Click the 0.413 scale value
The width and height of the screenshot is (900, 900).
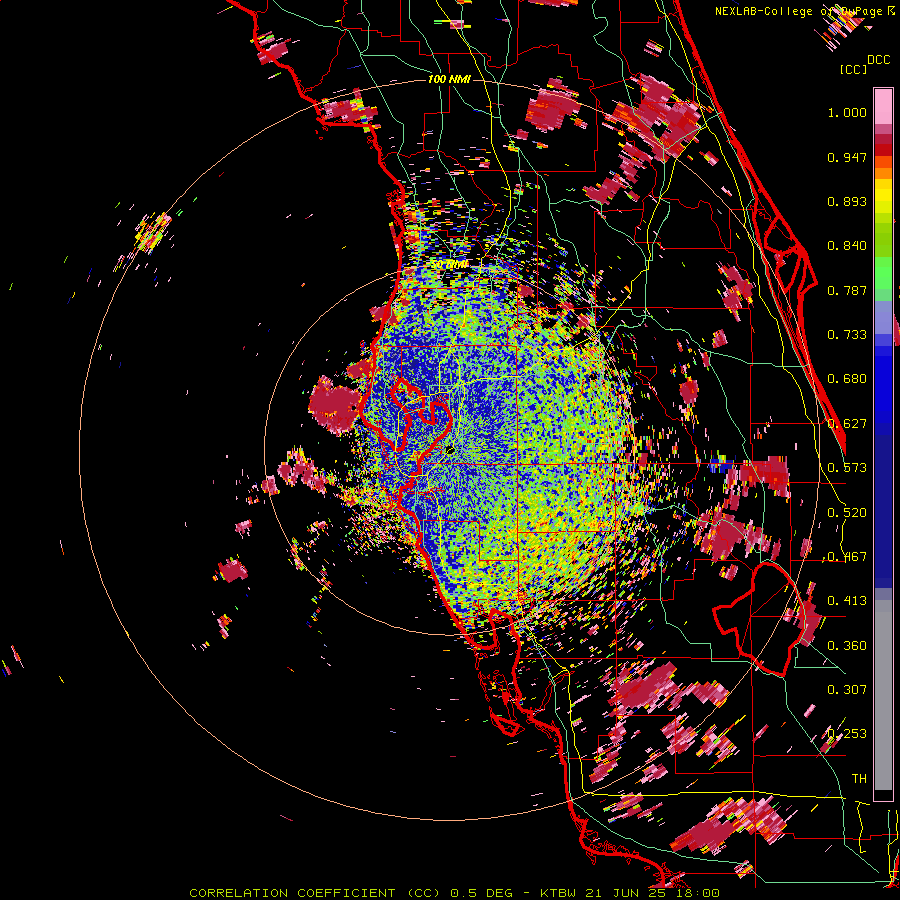pos(847,601)
